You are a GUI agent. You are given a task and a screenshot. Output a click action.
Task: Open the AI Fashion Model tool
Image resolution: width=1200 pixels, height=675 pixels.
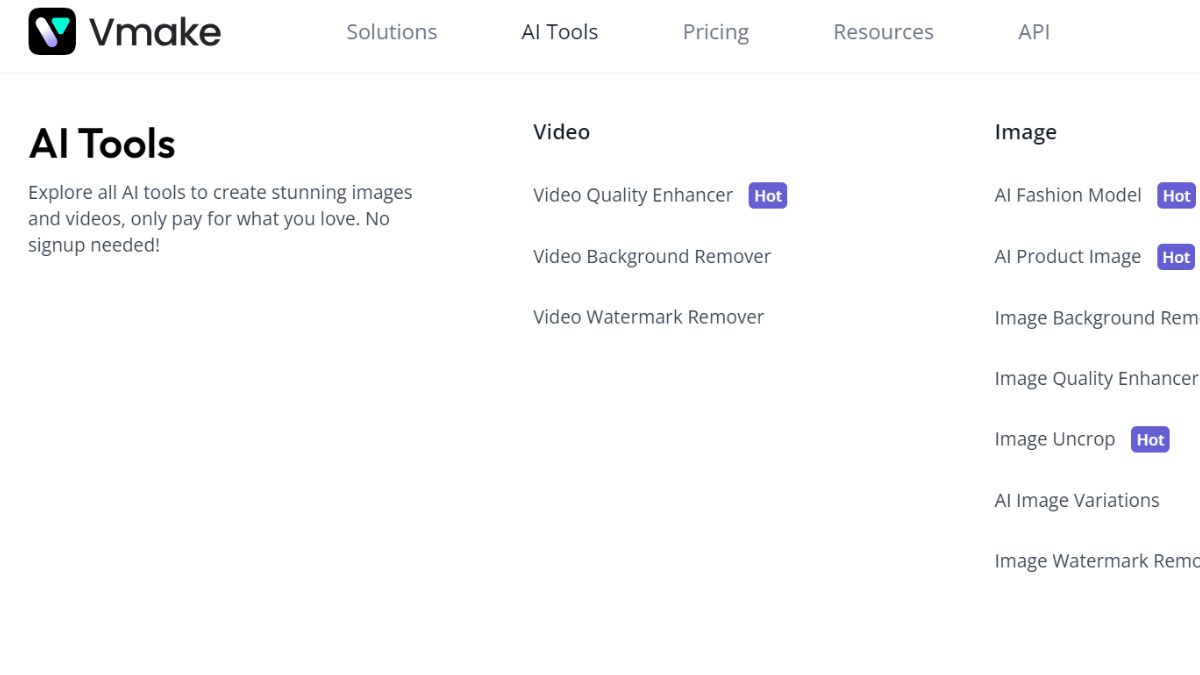click(x=1068, y=195)
